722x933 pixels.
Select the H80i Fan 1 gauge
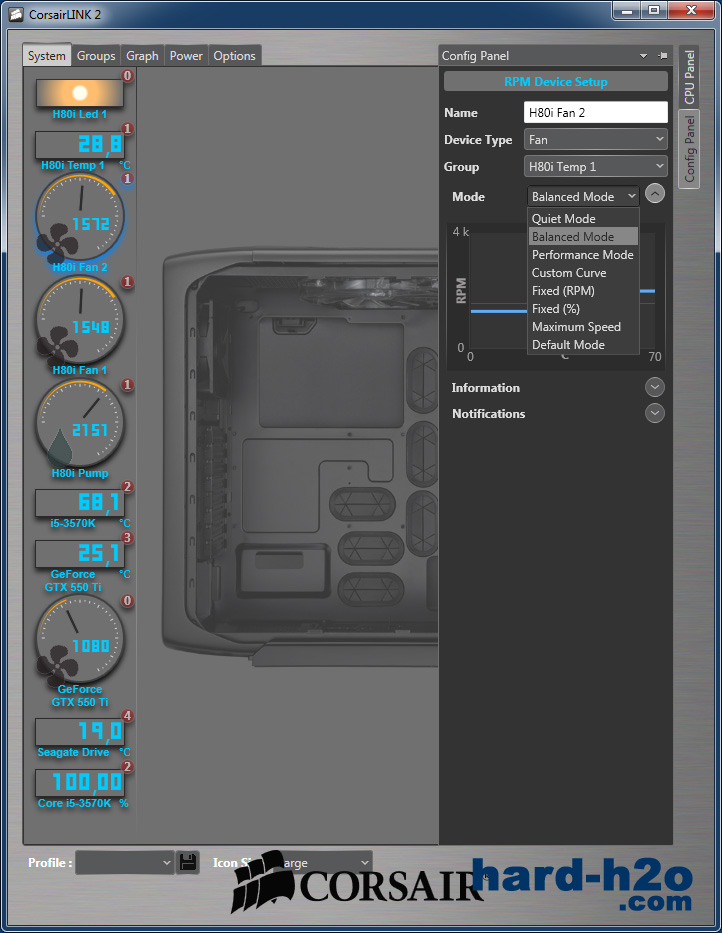pos(80,321)
